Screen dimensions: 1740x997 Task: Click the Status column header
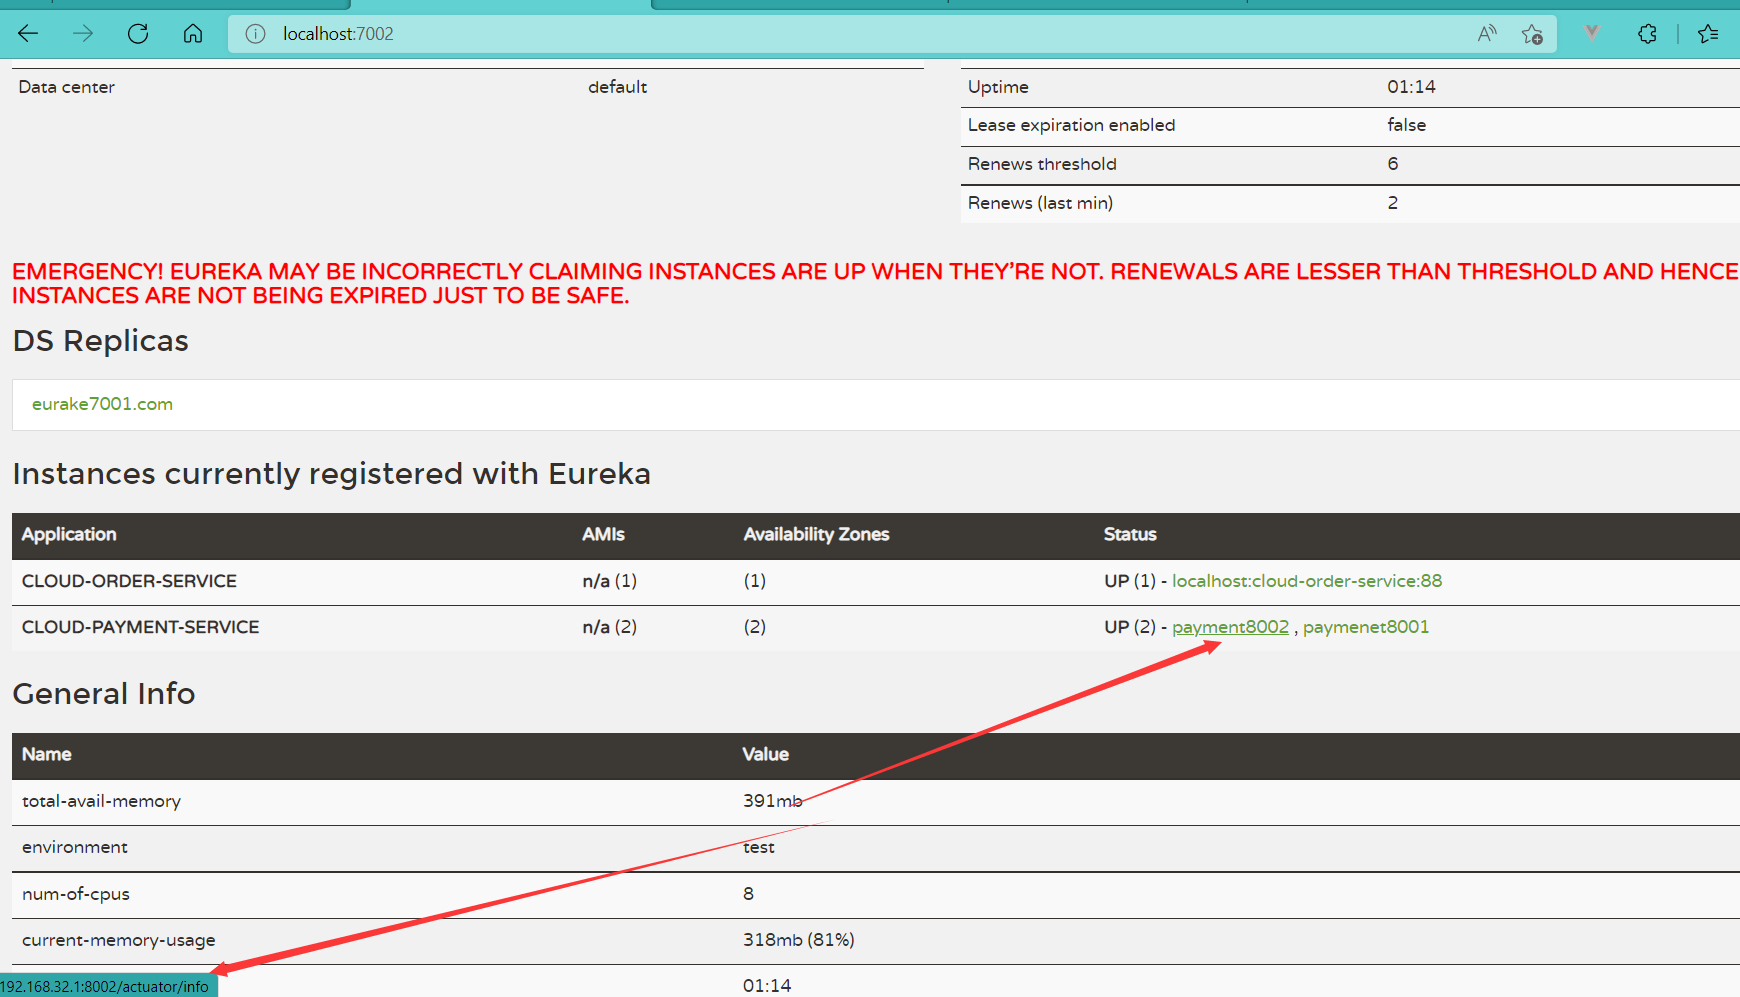pyautogui.click(x=1130, y=534)
